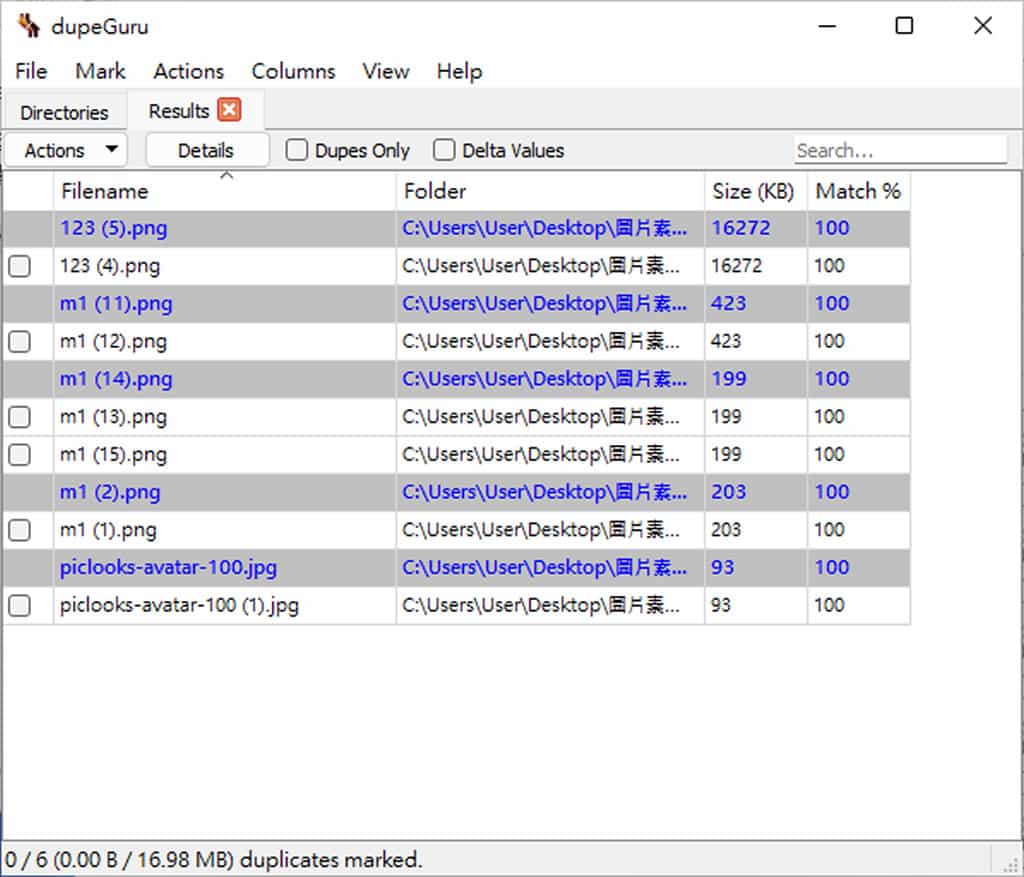1024x877 pixels.
Task: Maximize the dupeGuru window
Action: coord(904,26)
